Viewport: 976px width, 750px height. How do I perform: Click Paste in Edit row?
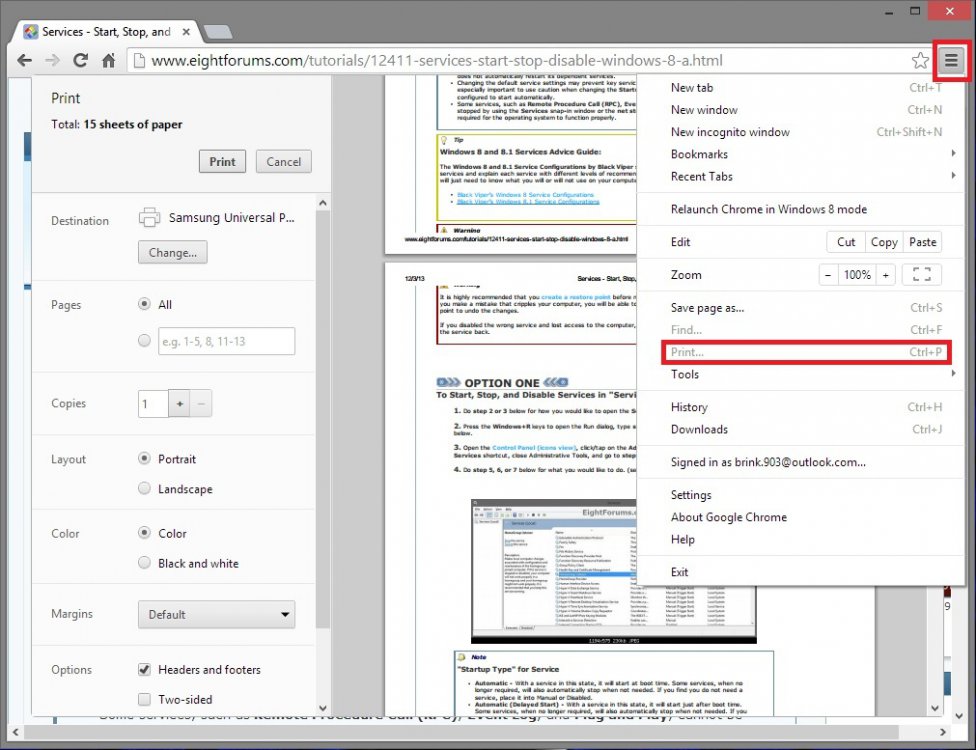click(x=922, y=242)
